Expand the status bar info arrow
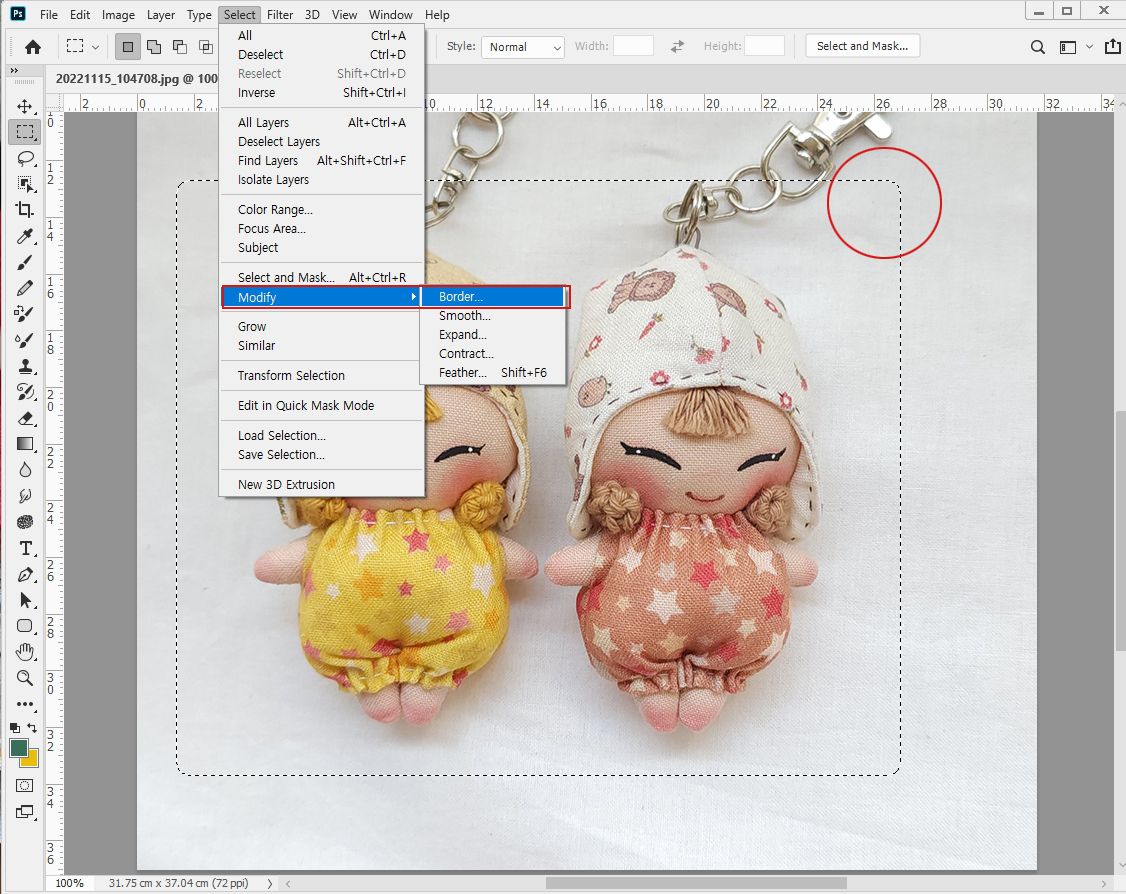Screen dimensions: 1126x894 [270, 883]
